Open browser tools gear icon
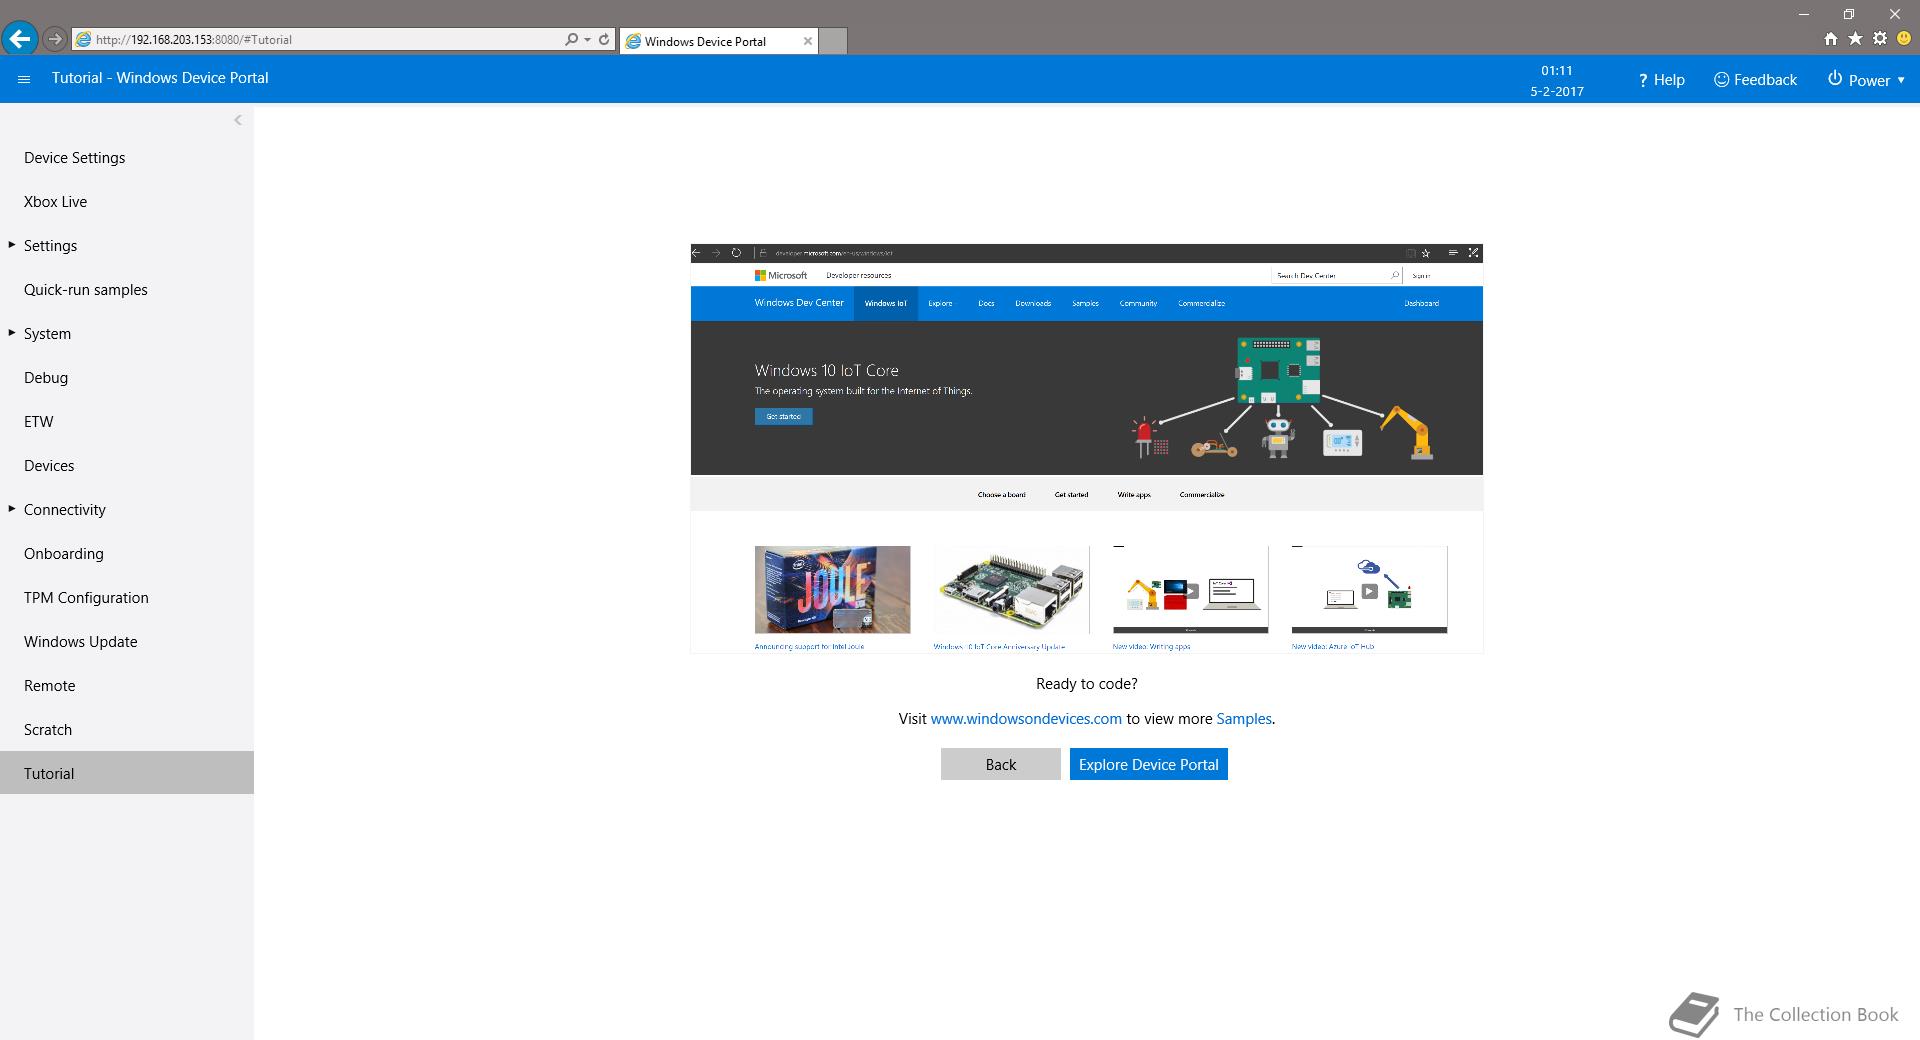1920x1040 pixels. tap(1880, 38)
